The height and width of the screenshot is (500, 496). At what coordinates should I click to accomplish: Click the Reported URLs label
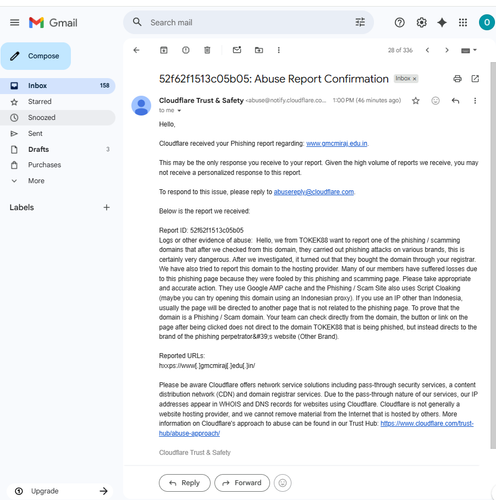tap(182, 356)
